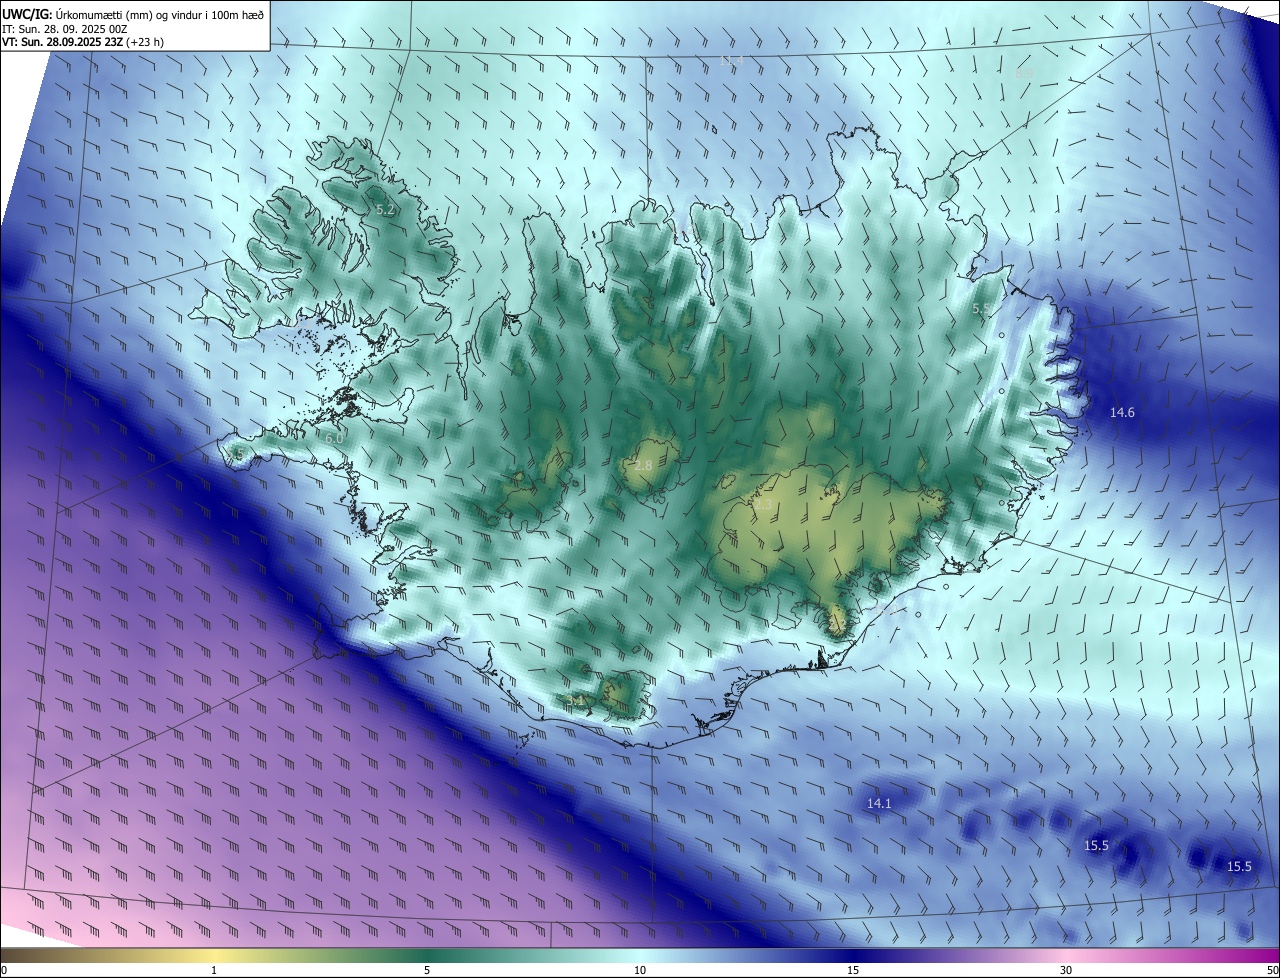This screenshot has height=978, width=1280.
Task: Click the 'IT: Sun. 28. 09. 2025 00Z' line
Action: point(63,29)
